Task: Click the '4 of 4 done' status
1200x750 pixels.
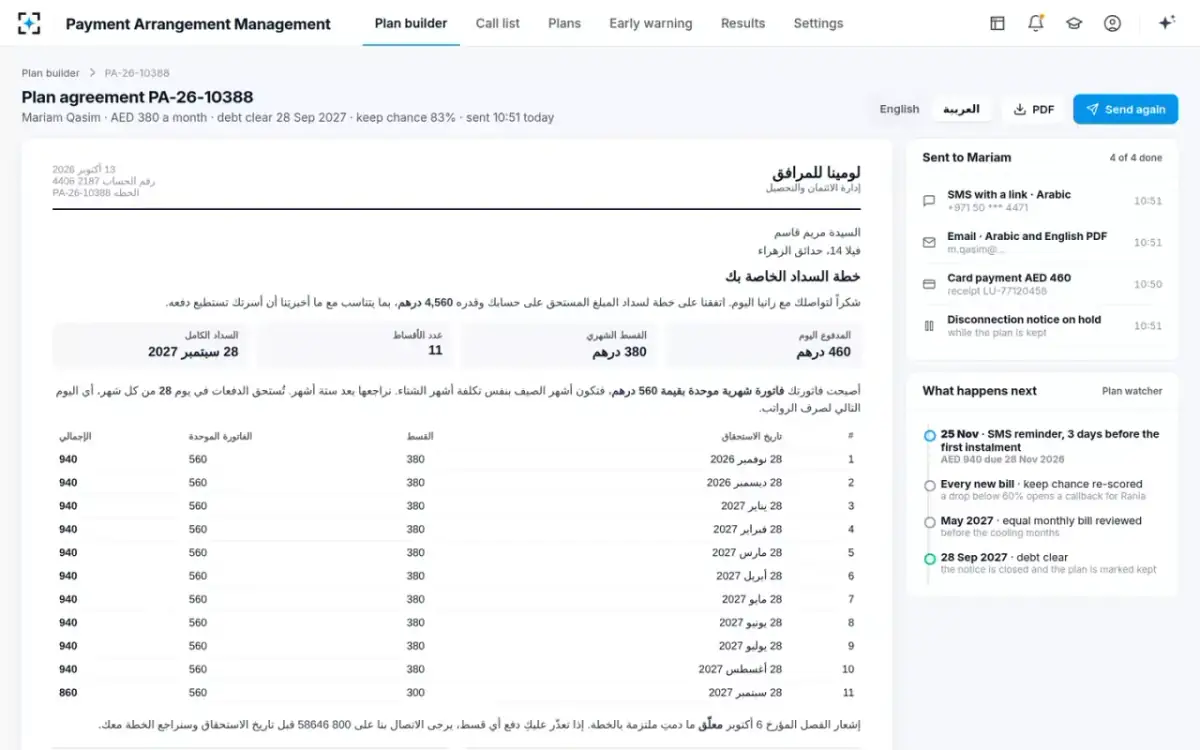Action: (x=1136, y=158)
